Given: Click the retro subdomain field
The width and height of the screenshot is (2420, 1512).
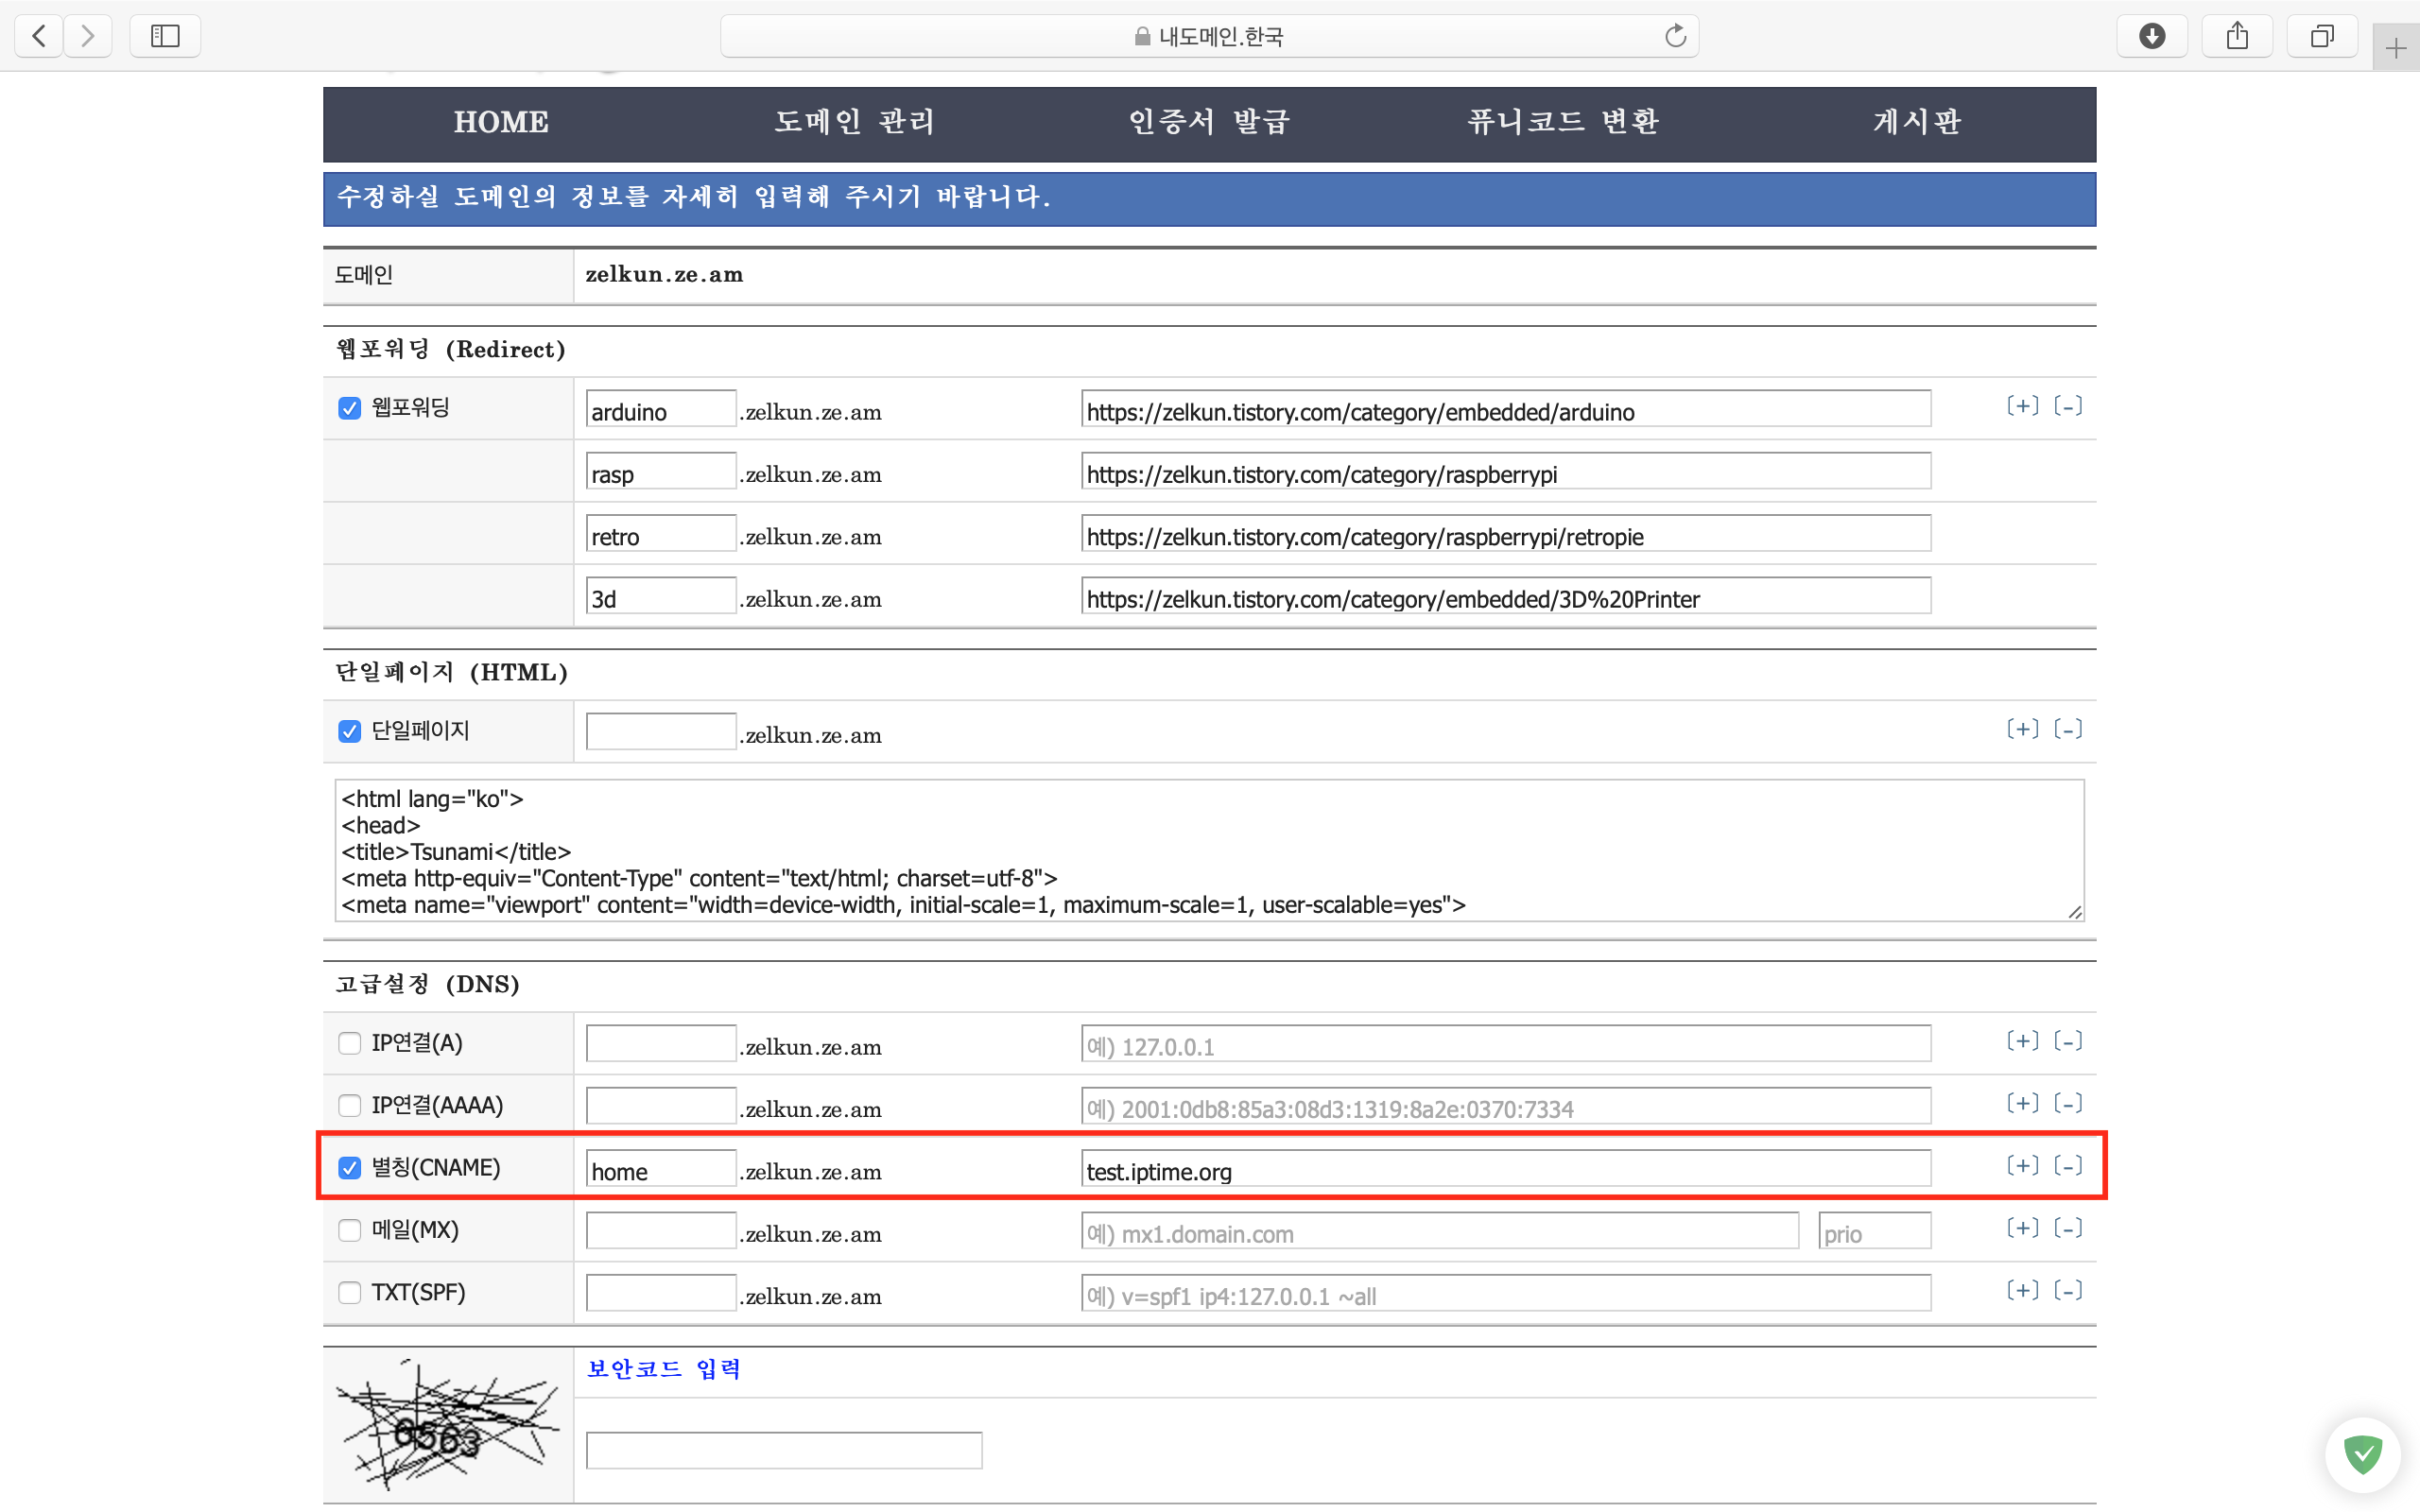Looking at the screenshot, I should click(x=661, y=534).
